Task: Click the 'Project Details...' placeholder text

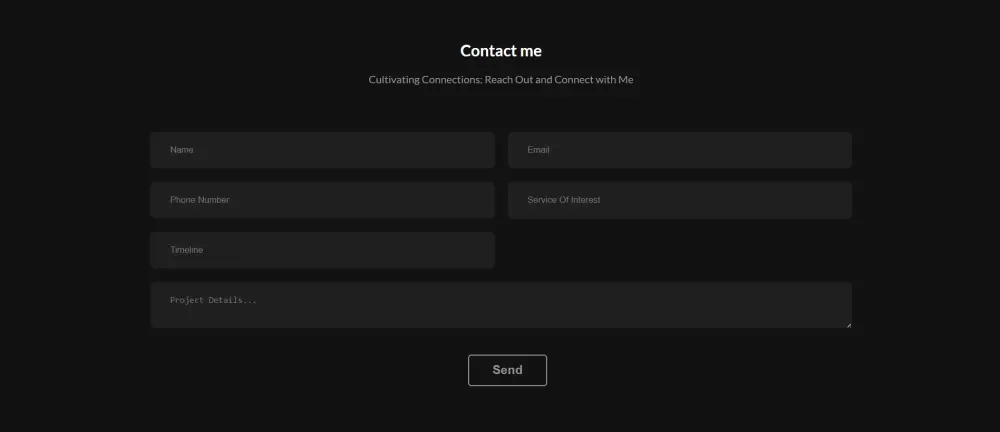Action: [x=214, y=300]
